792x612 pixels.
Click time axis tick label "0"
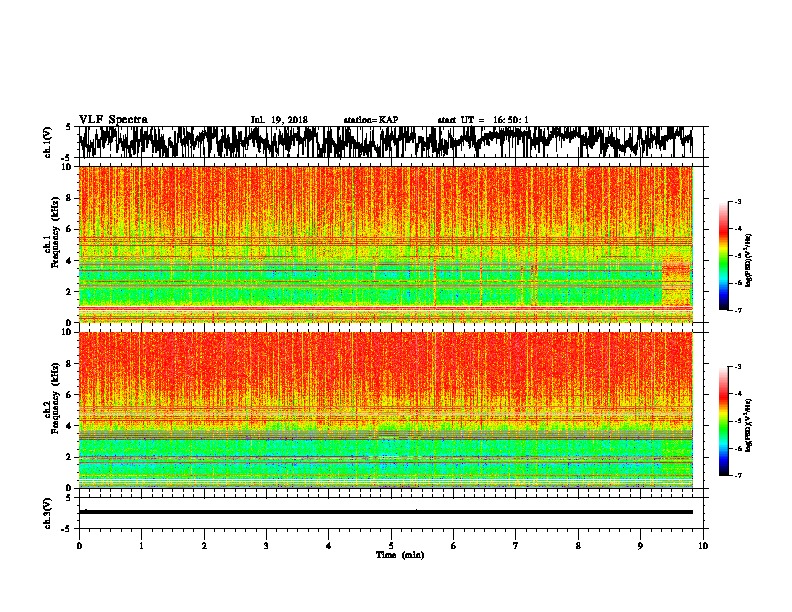pos(79,546)
